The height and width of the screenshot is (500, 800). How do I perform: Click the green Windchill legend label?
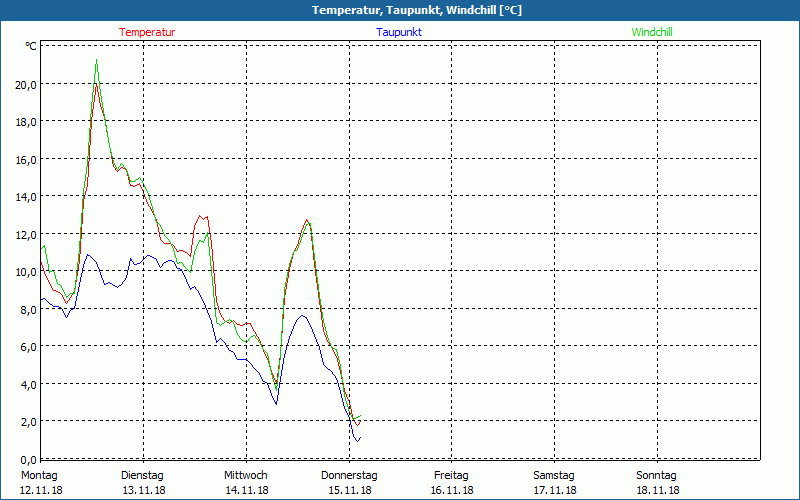click(x=652, y=32)
